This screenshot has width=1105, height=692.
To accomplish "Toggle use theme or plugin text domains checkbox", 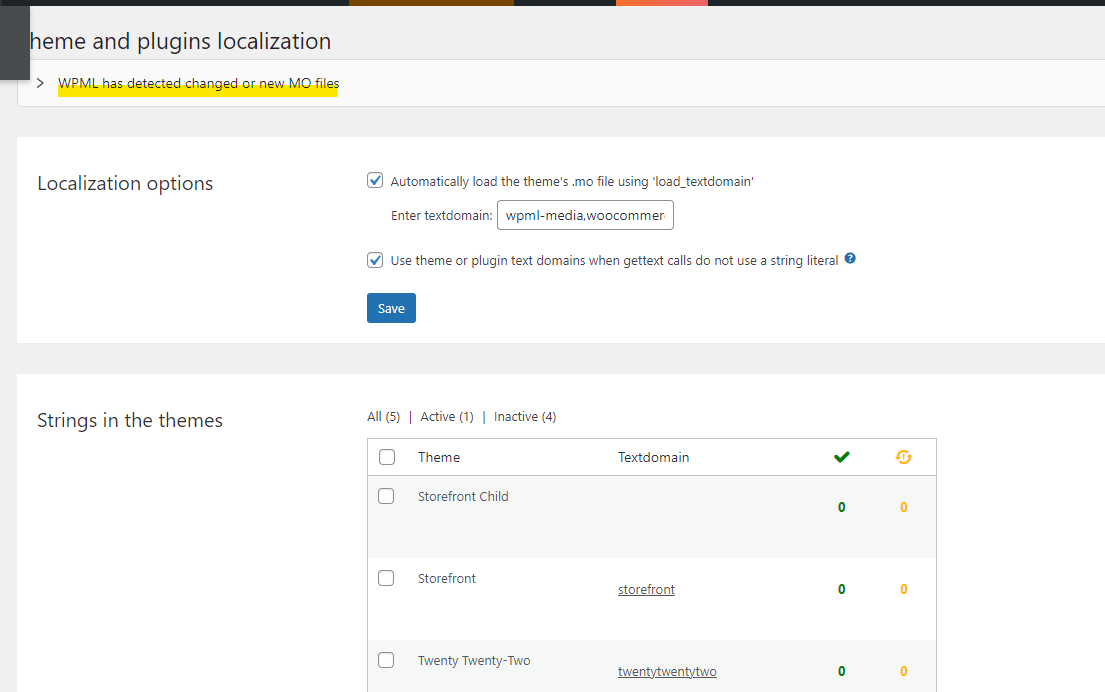I will point(375,260).
